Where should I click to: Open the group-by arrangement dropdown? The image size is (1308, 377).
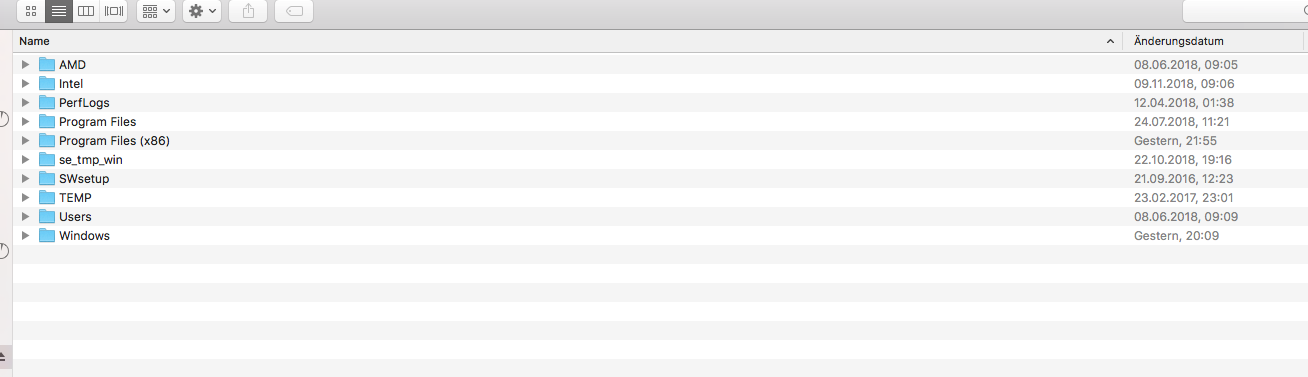(x=155, y=11)
